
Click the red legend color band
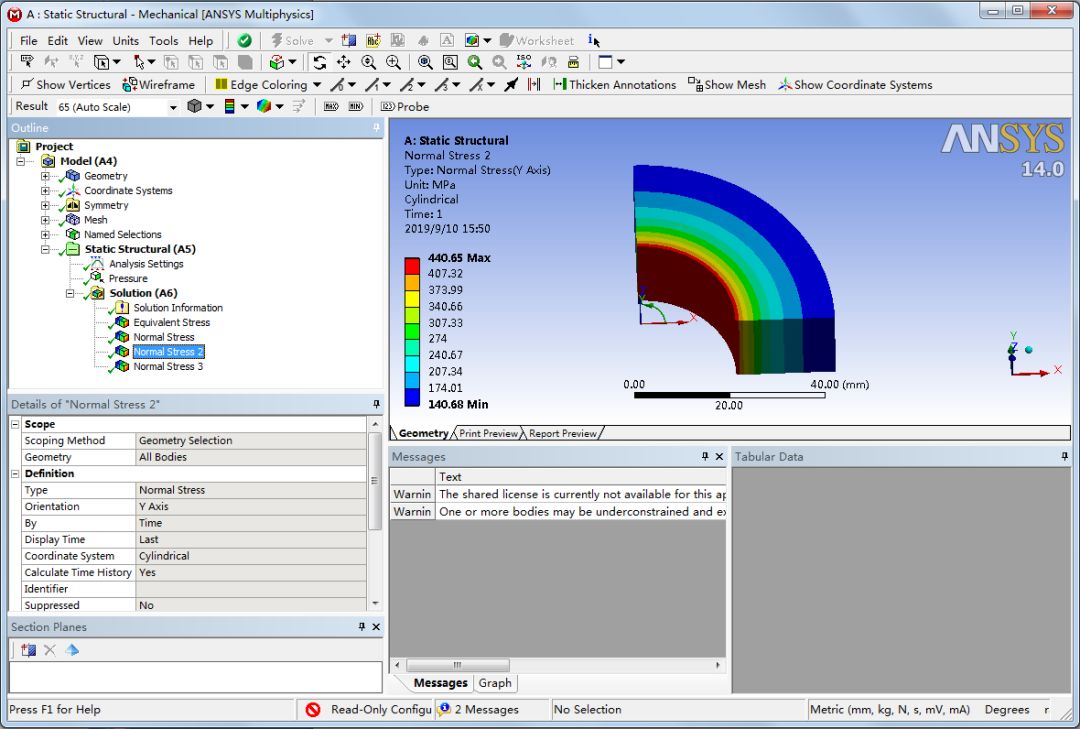pyautogui.click(x=412, y=265)
